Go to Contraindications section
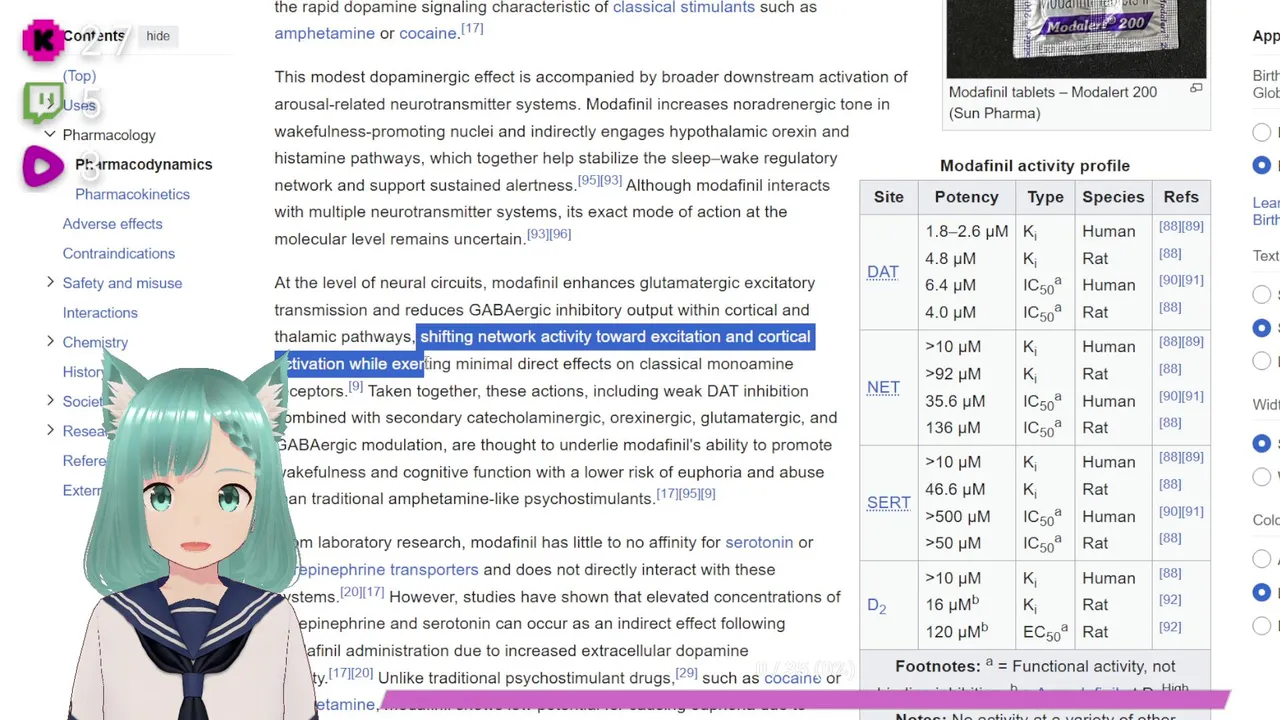 tap(119, 253)
